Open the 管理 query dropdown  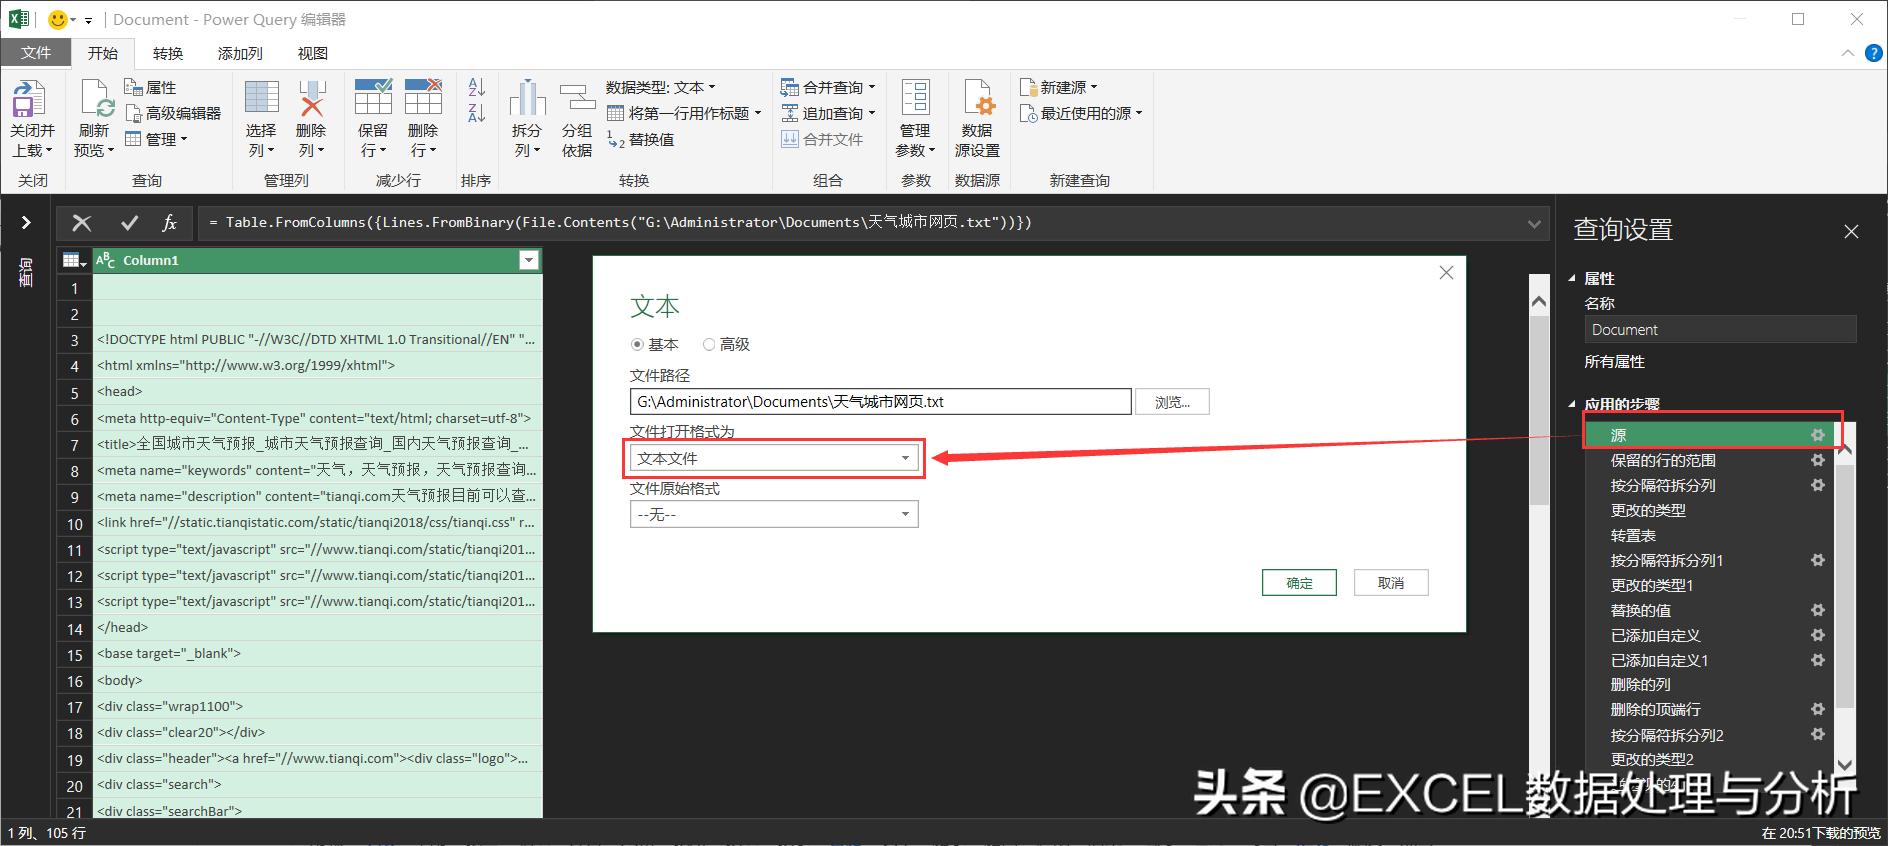tap(156, 139)
